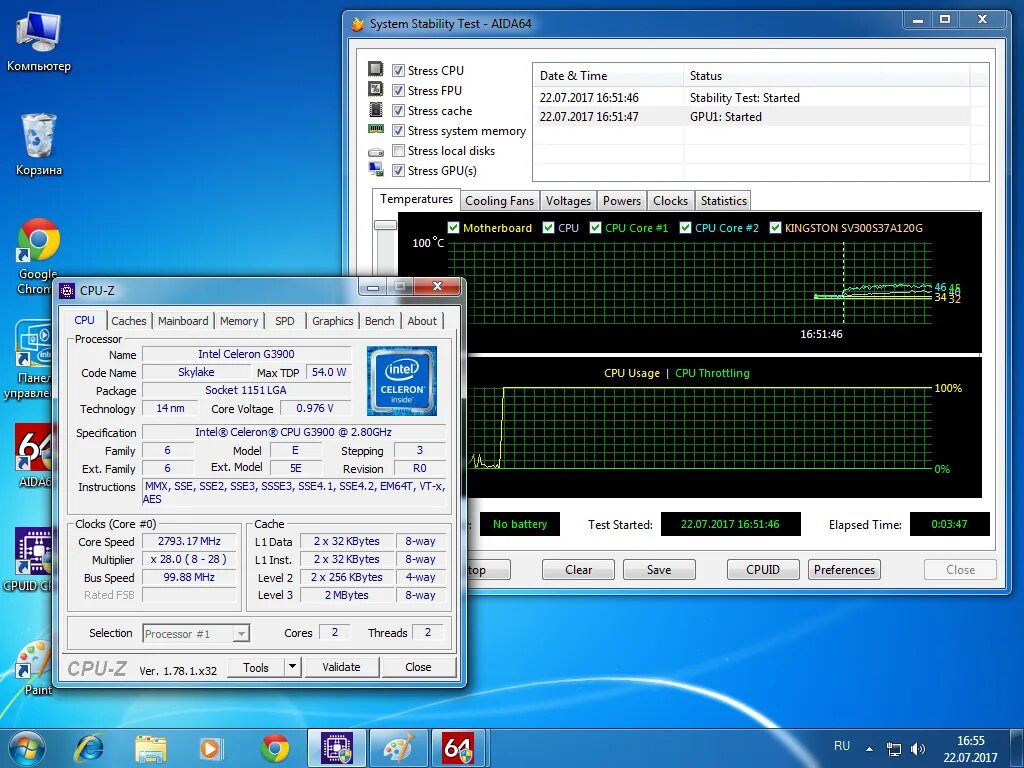The image size is (1024, 768).
Task: Click the network tray icon
Action: pyautogui.click(x=893, y=748)
